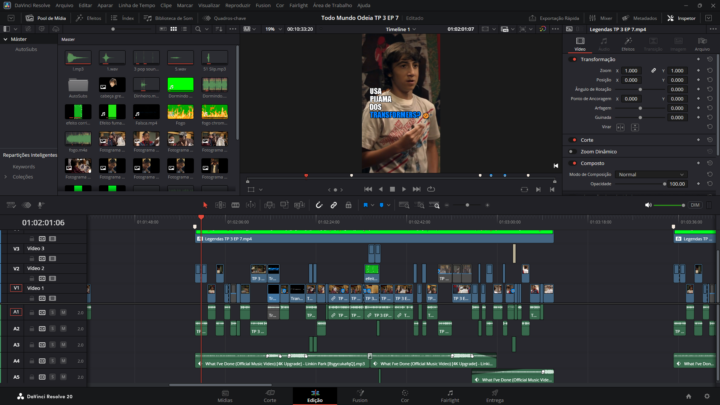This screenshot has height=405, width=720.
Task: Open the Efeitos tab in Inspetor
Action: click(629, 45)
